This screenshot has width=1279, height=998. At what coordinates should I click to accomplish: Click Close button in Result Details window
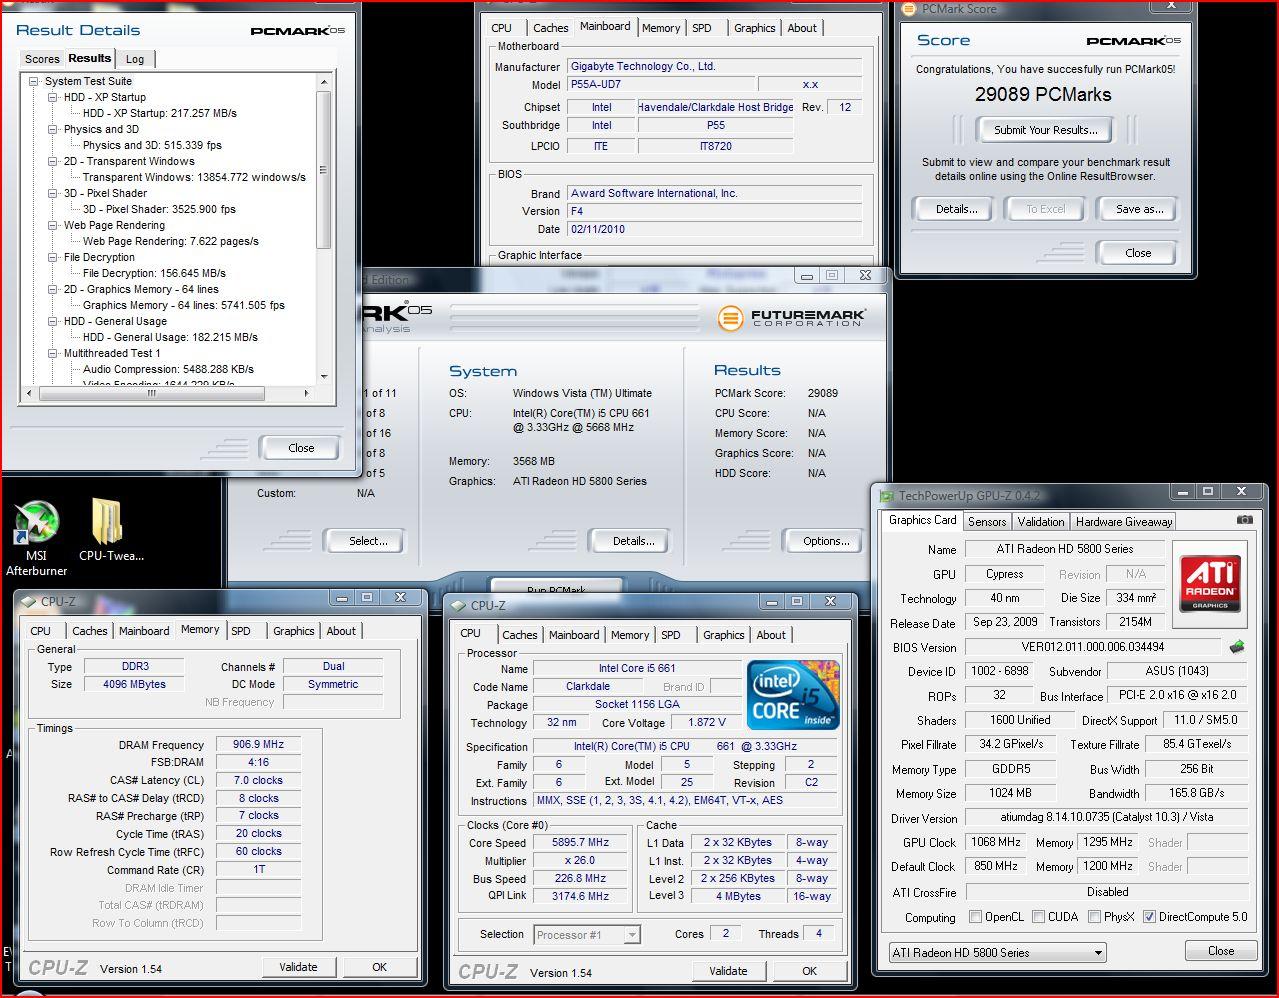pyautogui.click(x=301, y=448)
